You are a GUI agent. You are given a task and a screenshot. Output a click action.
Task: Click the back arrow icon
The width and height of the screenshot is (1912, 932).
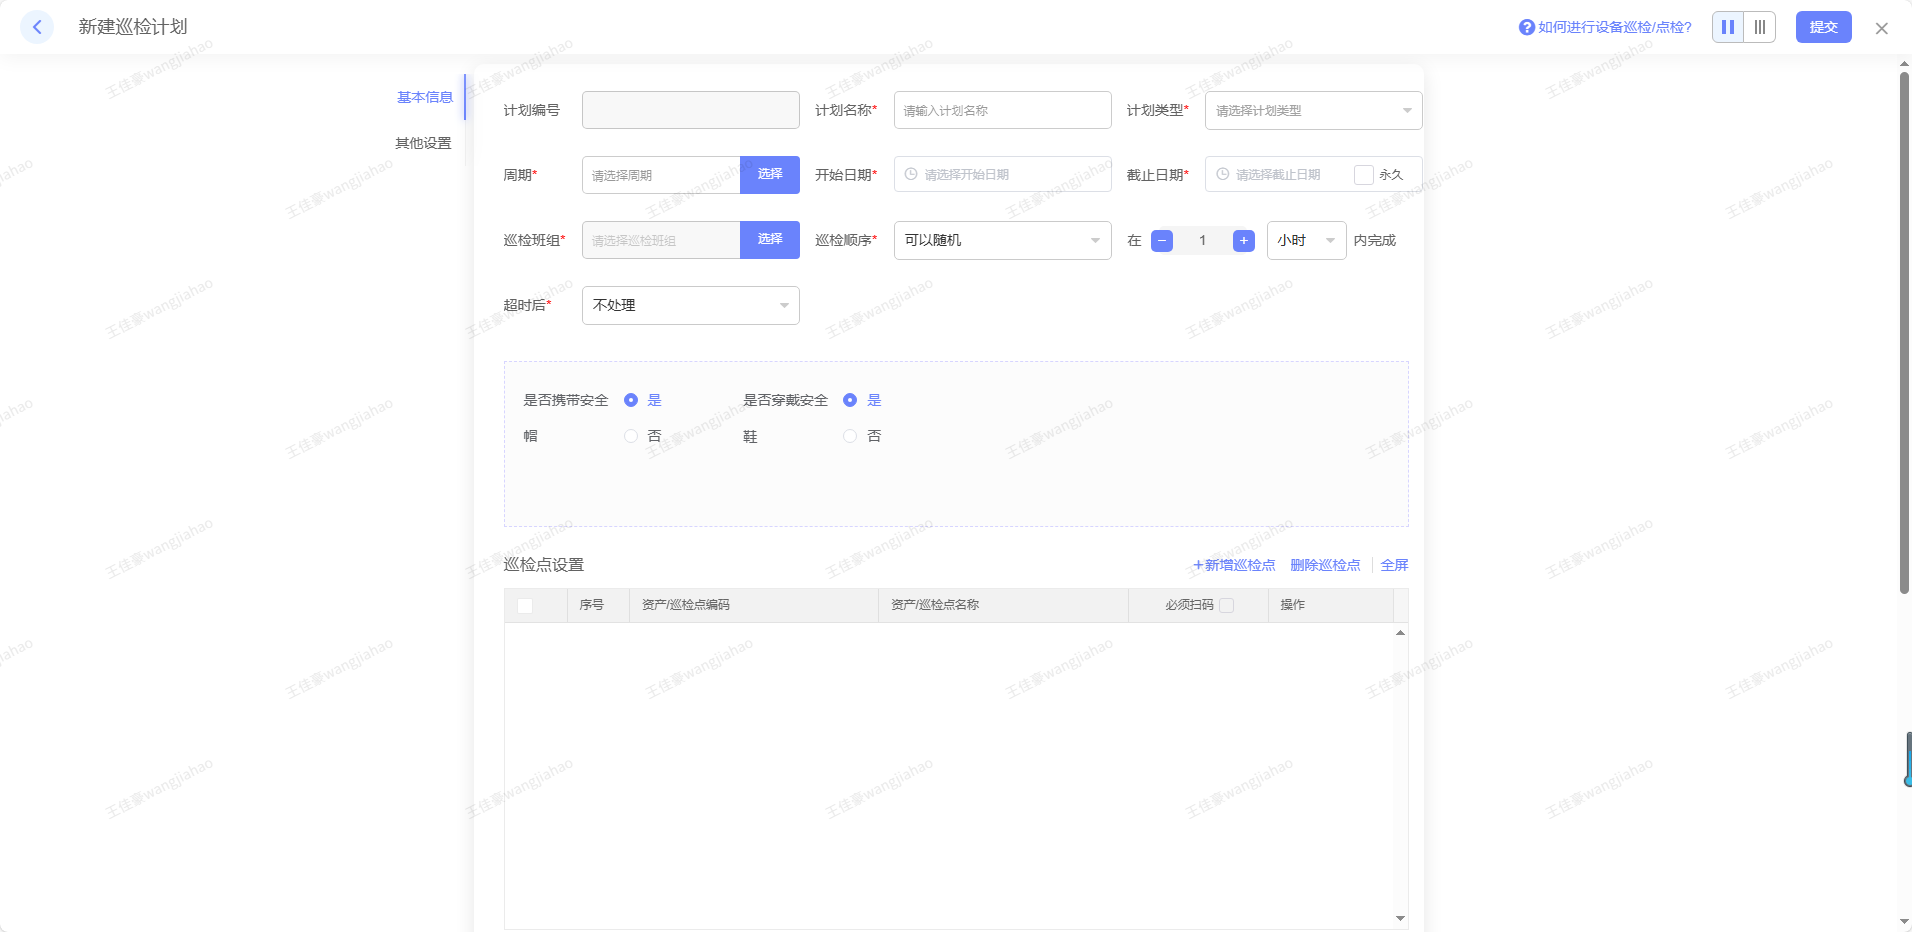[x=37, y=27]
